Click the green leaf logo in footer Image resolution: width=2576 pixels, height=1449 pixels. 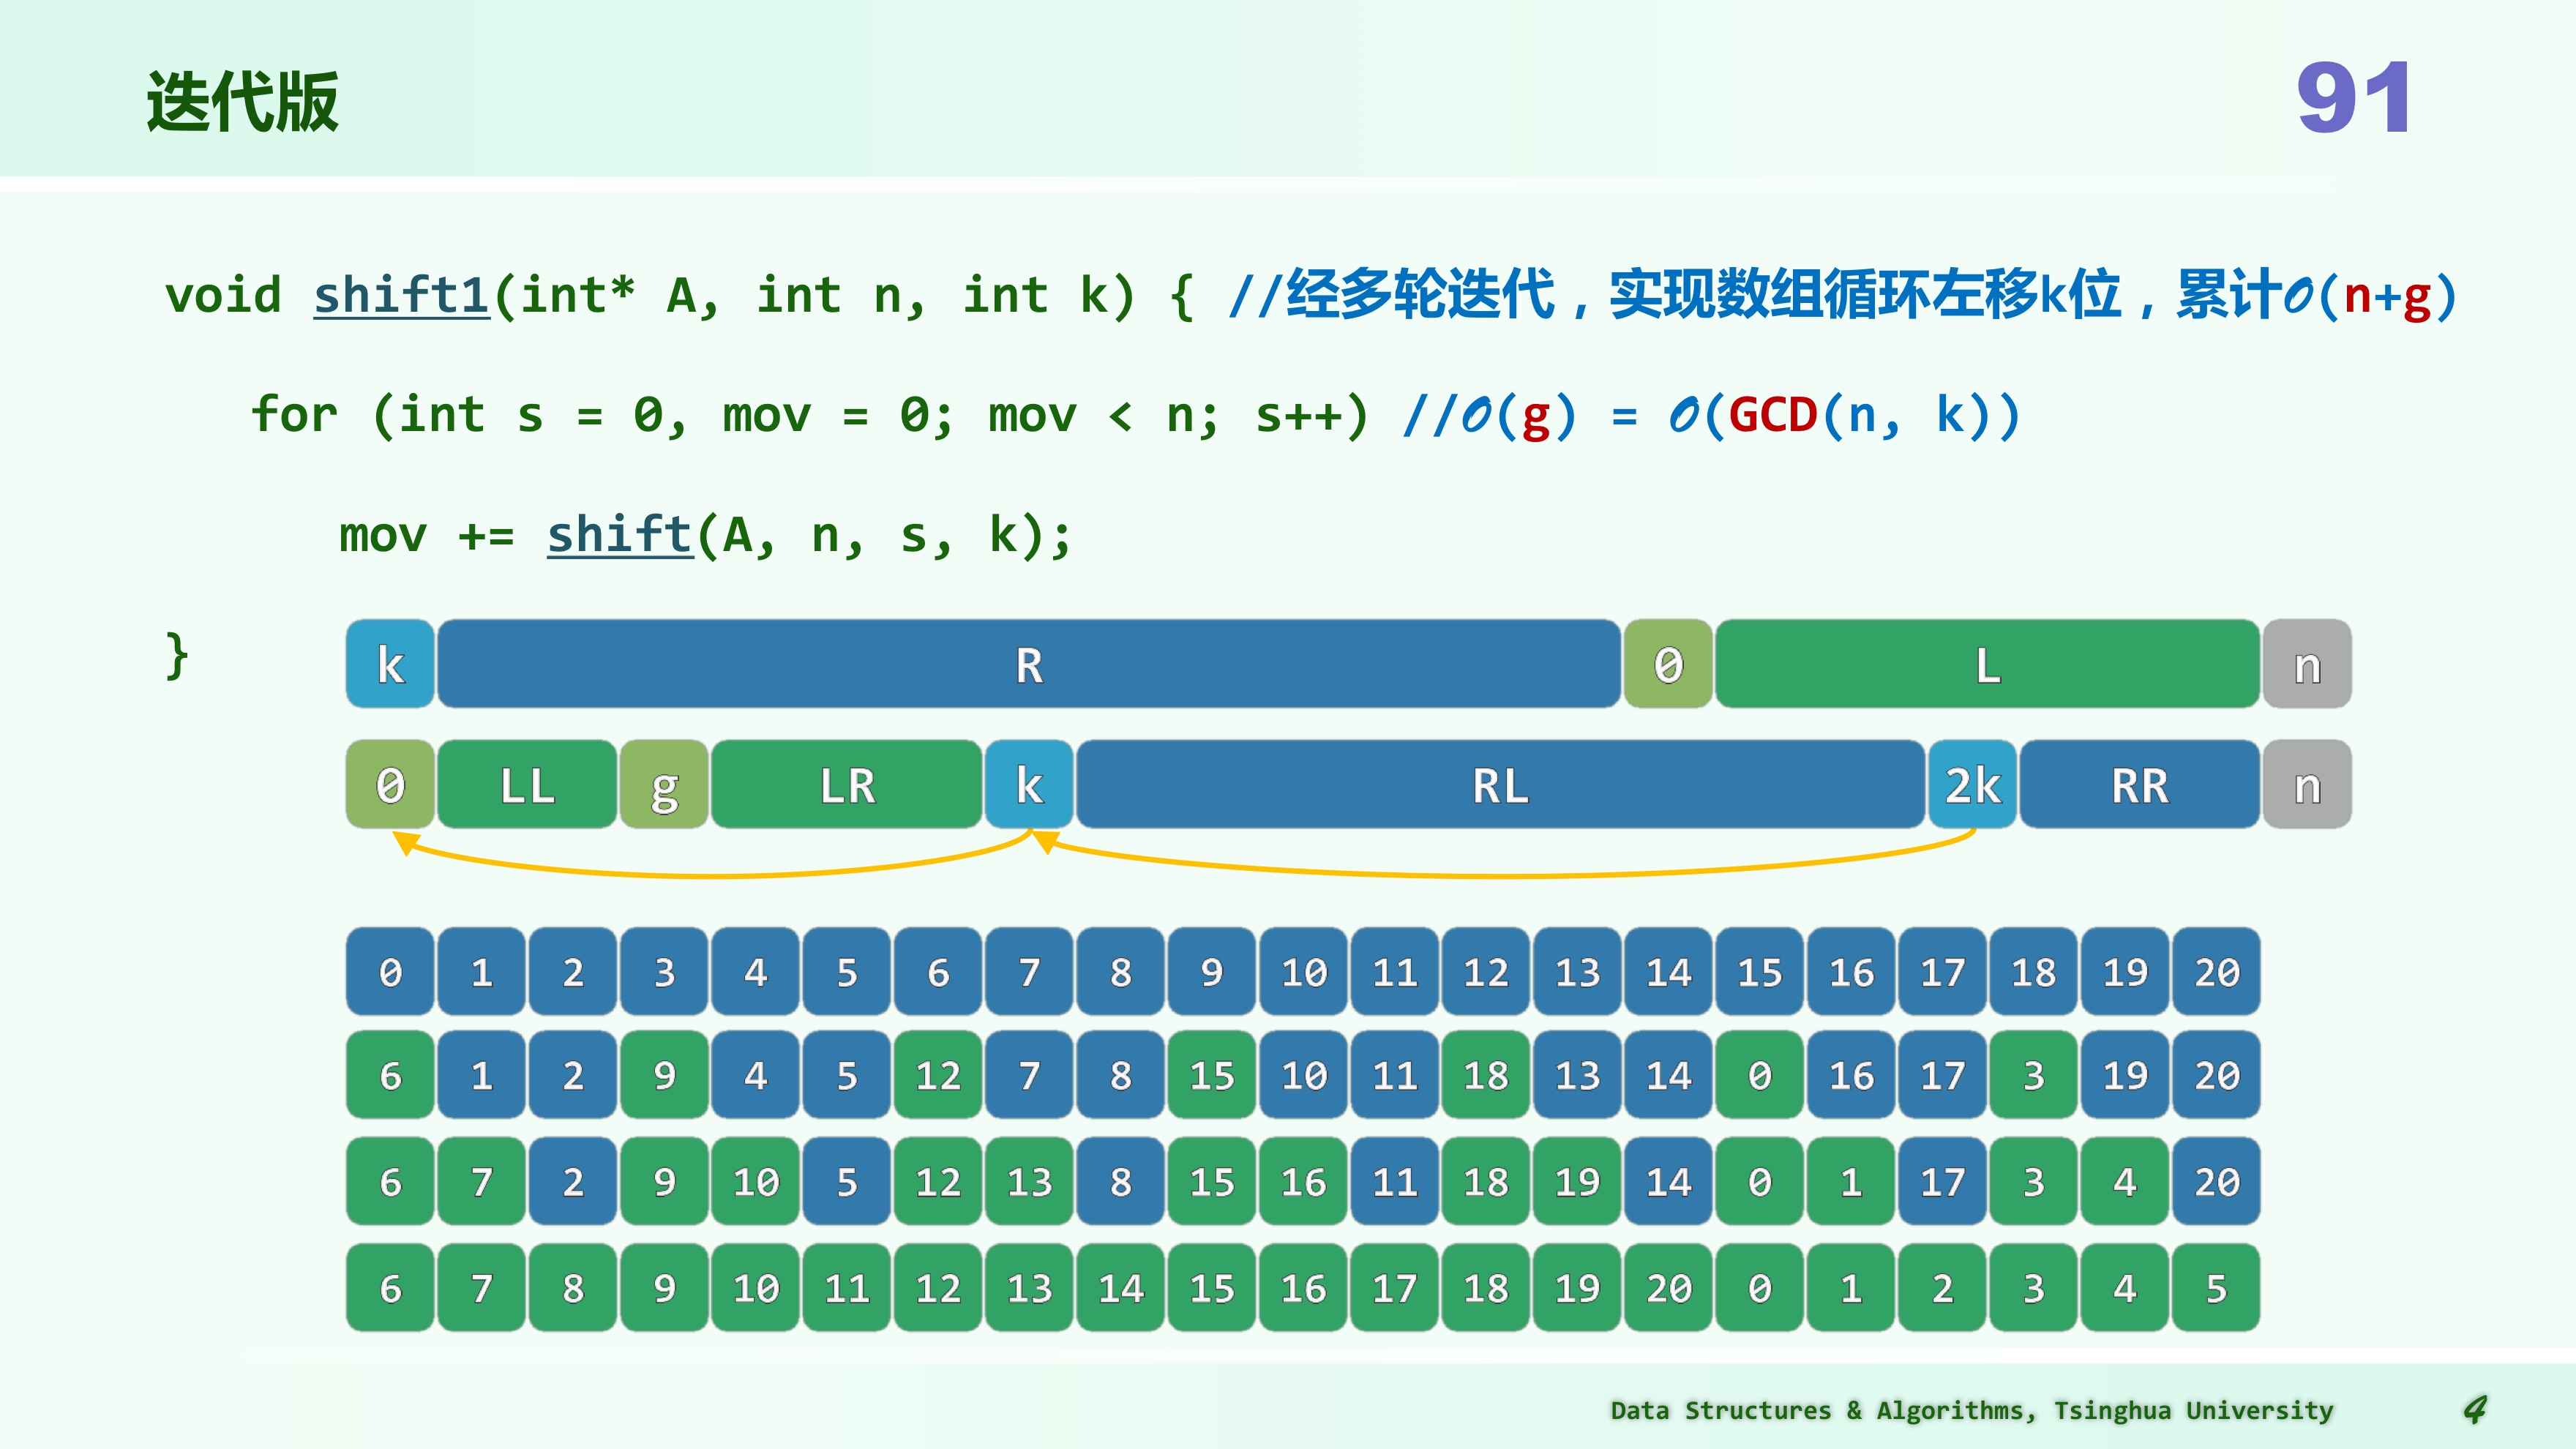pos(2474,1410)
